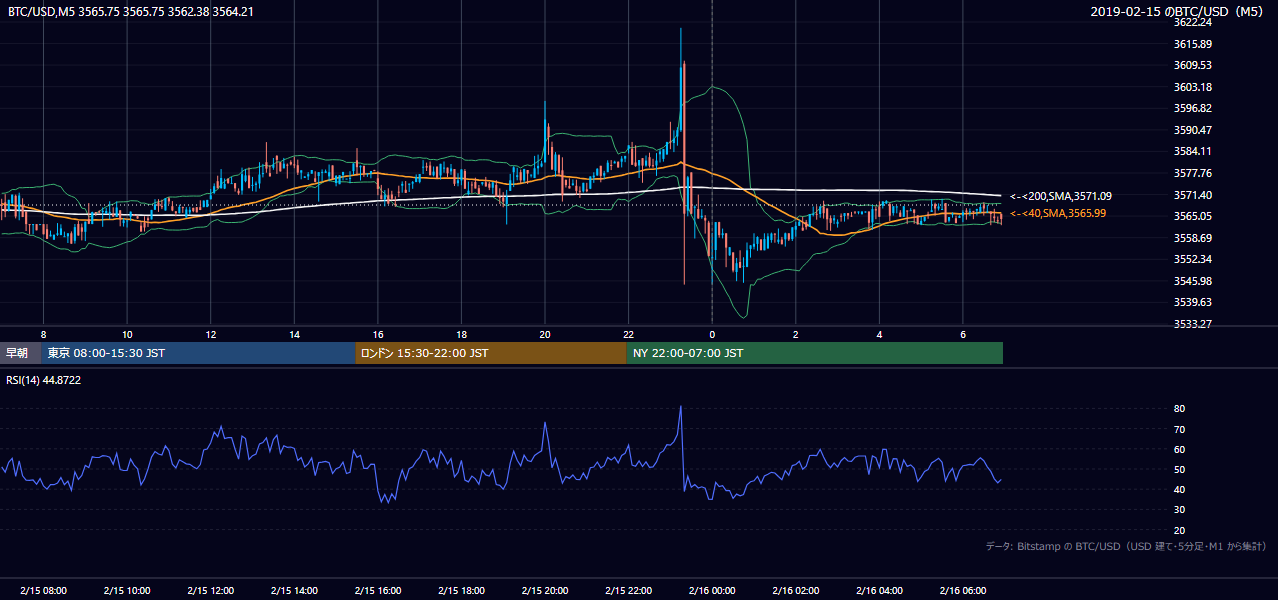Click the 40 SMA 3565.99 label

1058,213
